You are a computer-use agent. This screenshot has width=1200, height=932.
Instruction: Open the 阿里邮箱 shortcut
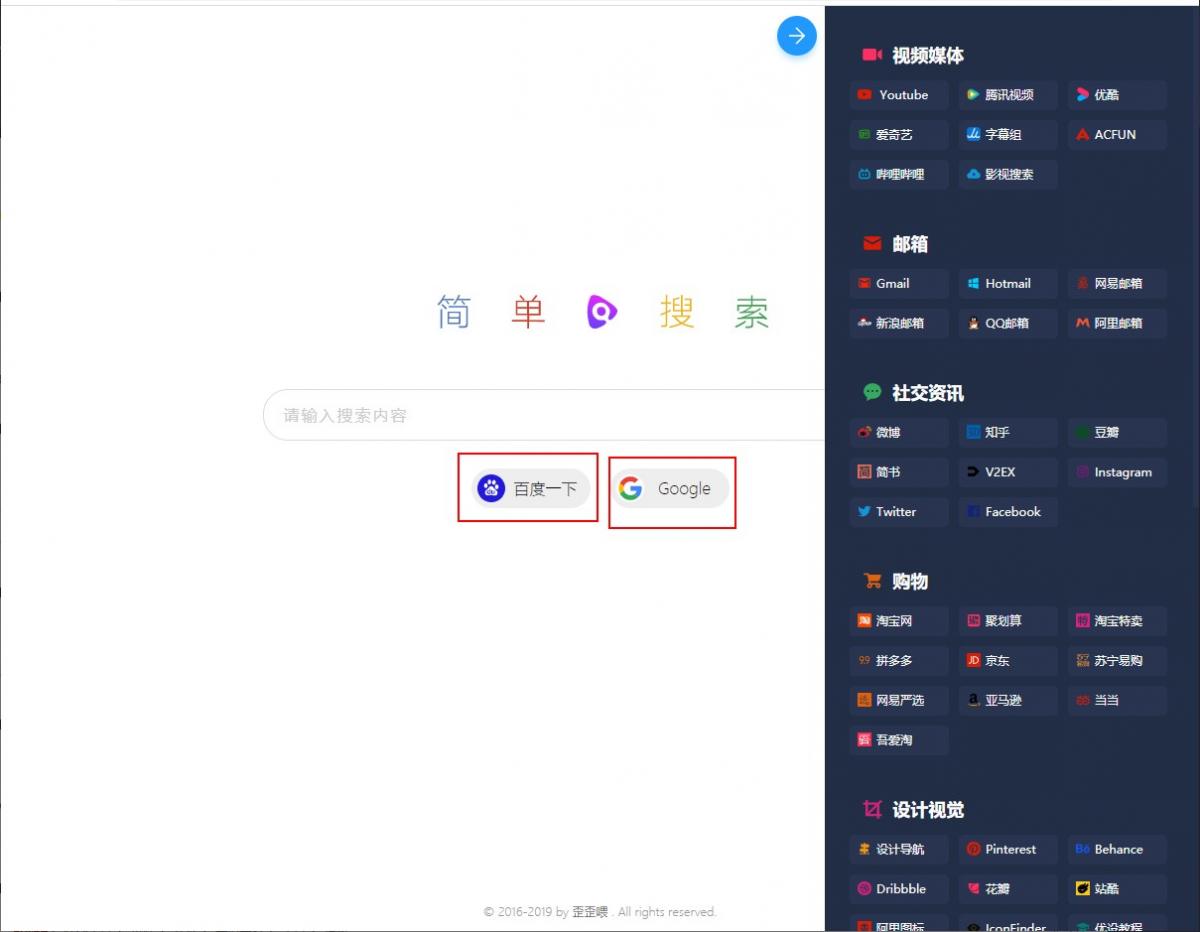1117,323
